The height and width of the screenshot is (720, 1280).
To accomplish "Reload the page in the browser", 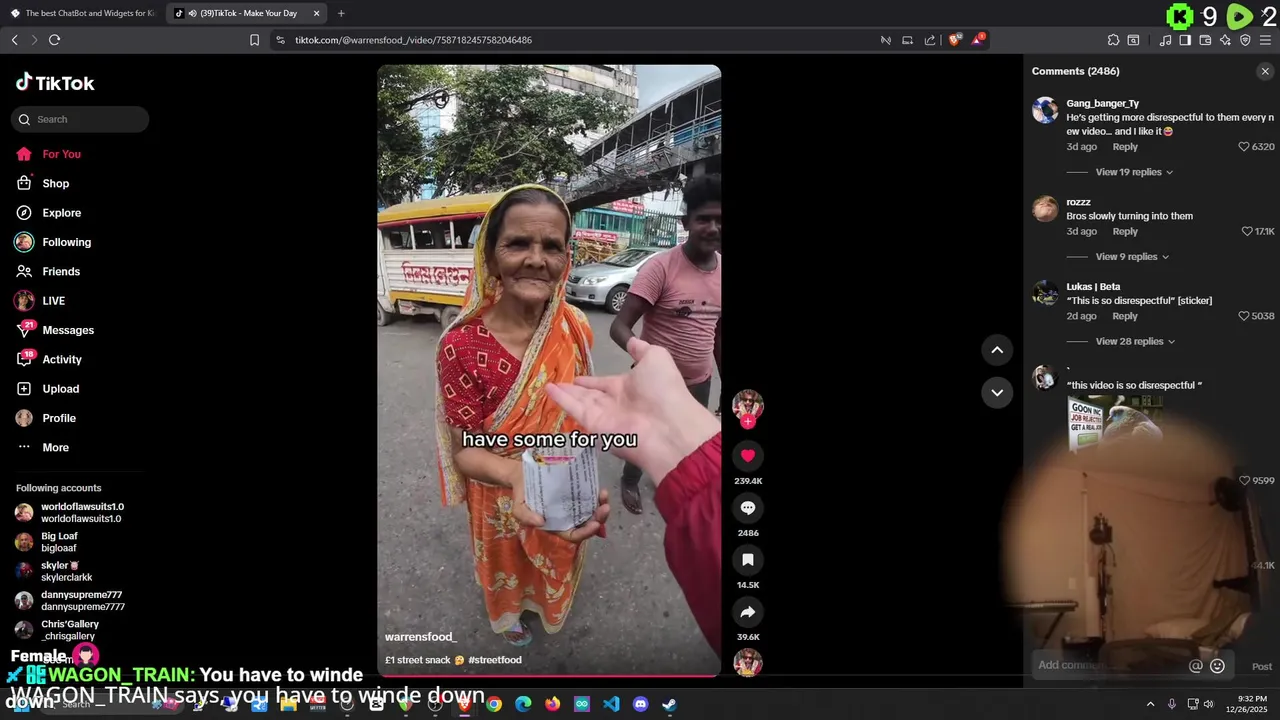I will (54, 40).
